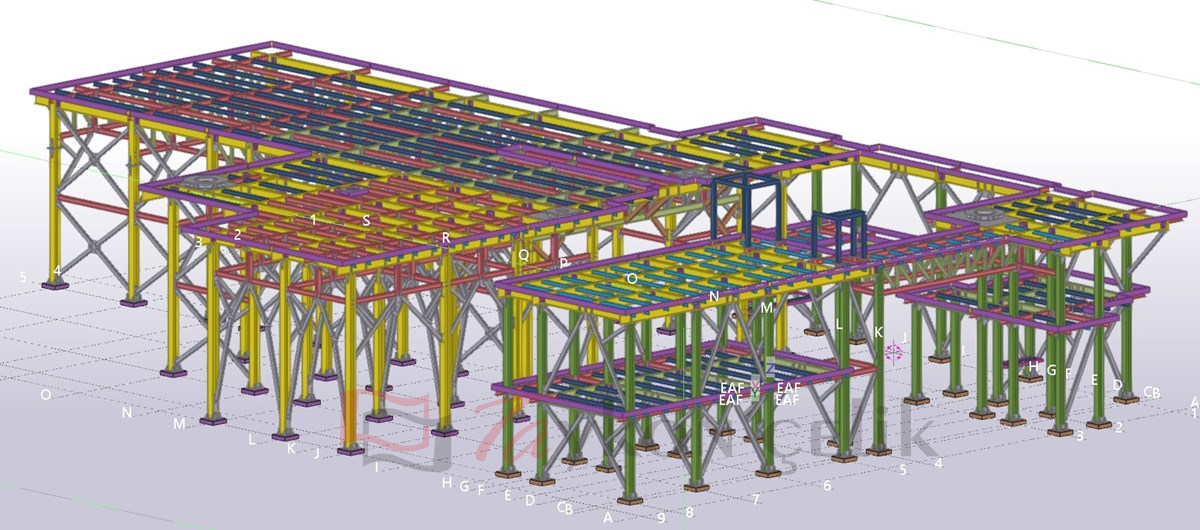1200x530 pixels.
Task: Select the orange base plate above grid label 9
Action: 628,499
